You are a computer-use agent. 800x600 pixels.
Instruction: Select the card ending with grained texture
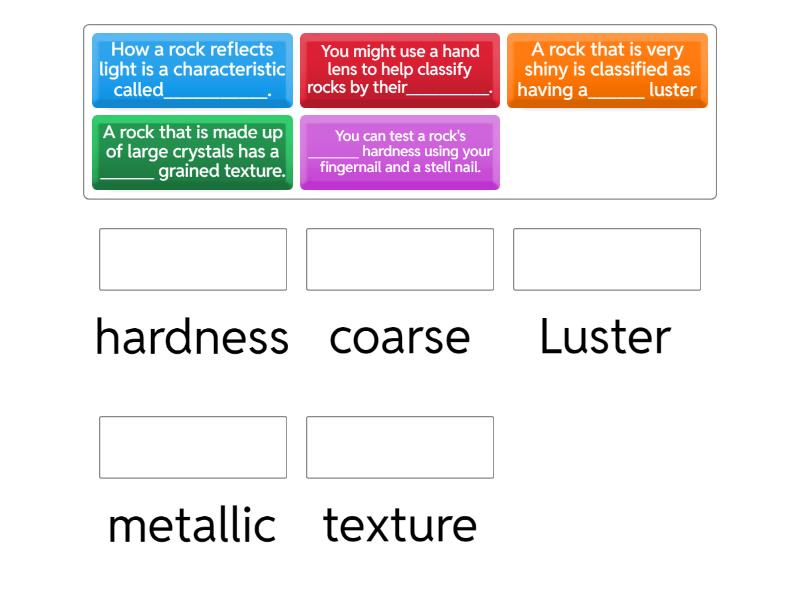(192, 152)
